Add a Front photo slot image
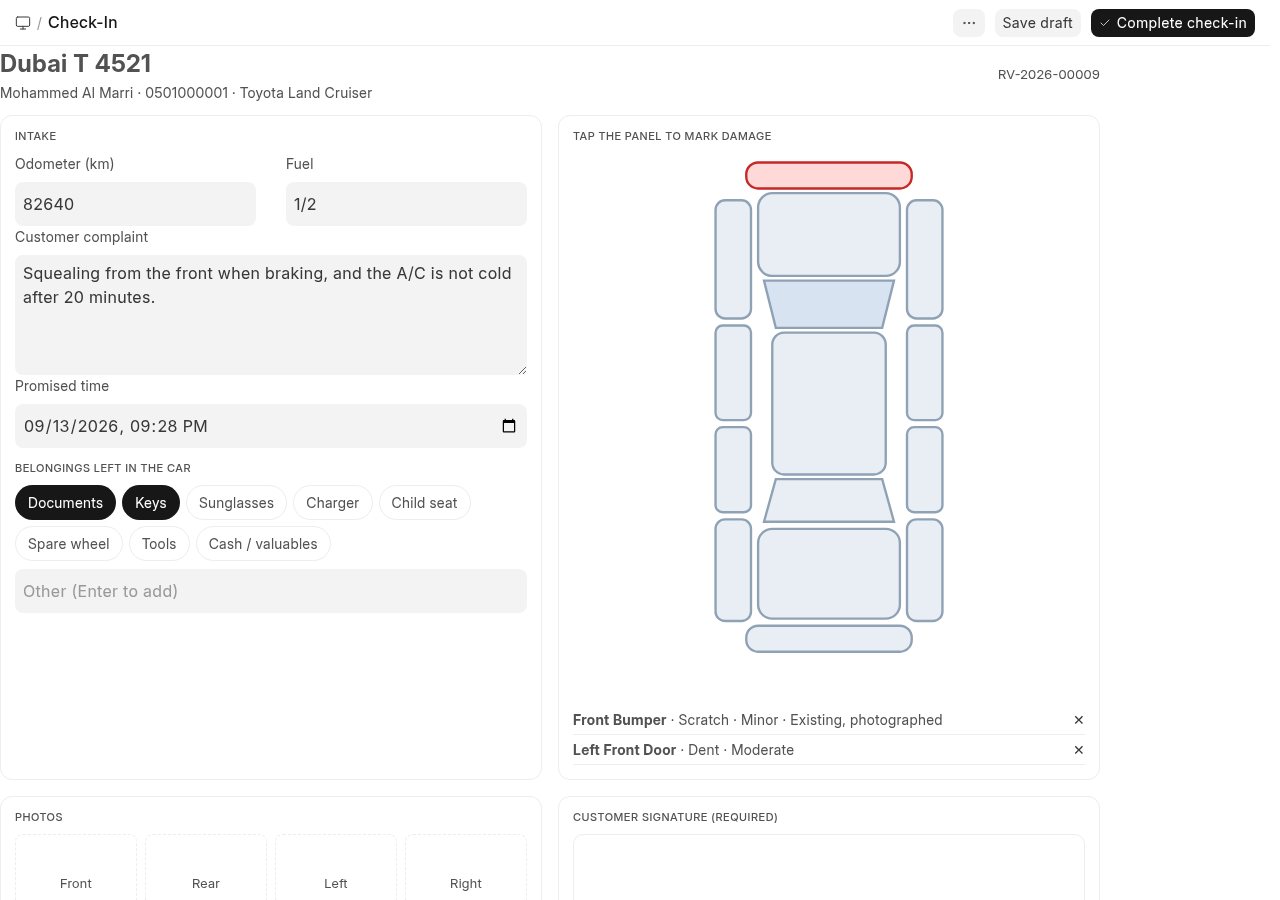1280x900 pixels. tap(76, 868)
